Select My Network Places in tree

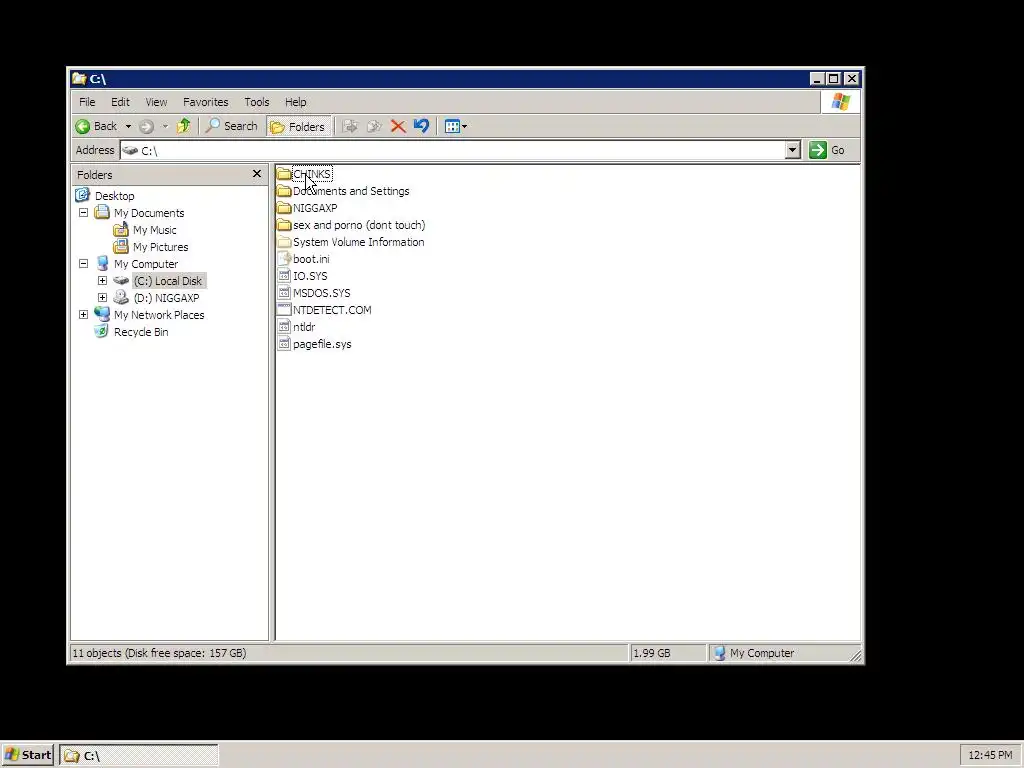(x=159, y=315)
